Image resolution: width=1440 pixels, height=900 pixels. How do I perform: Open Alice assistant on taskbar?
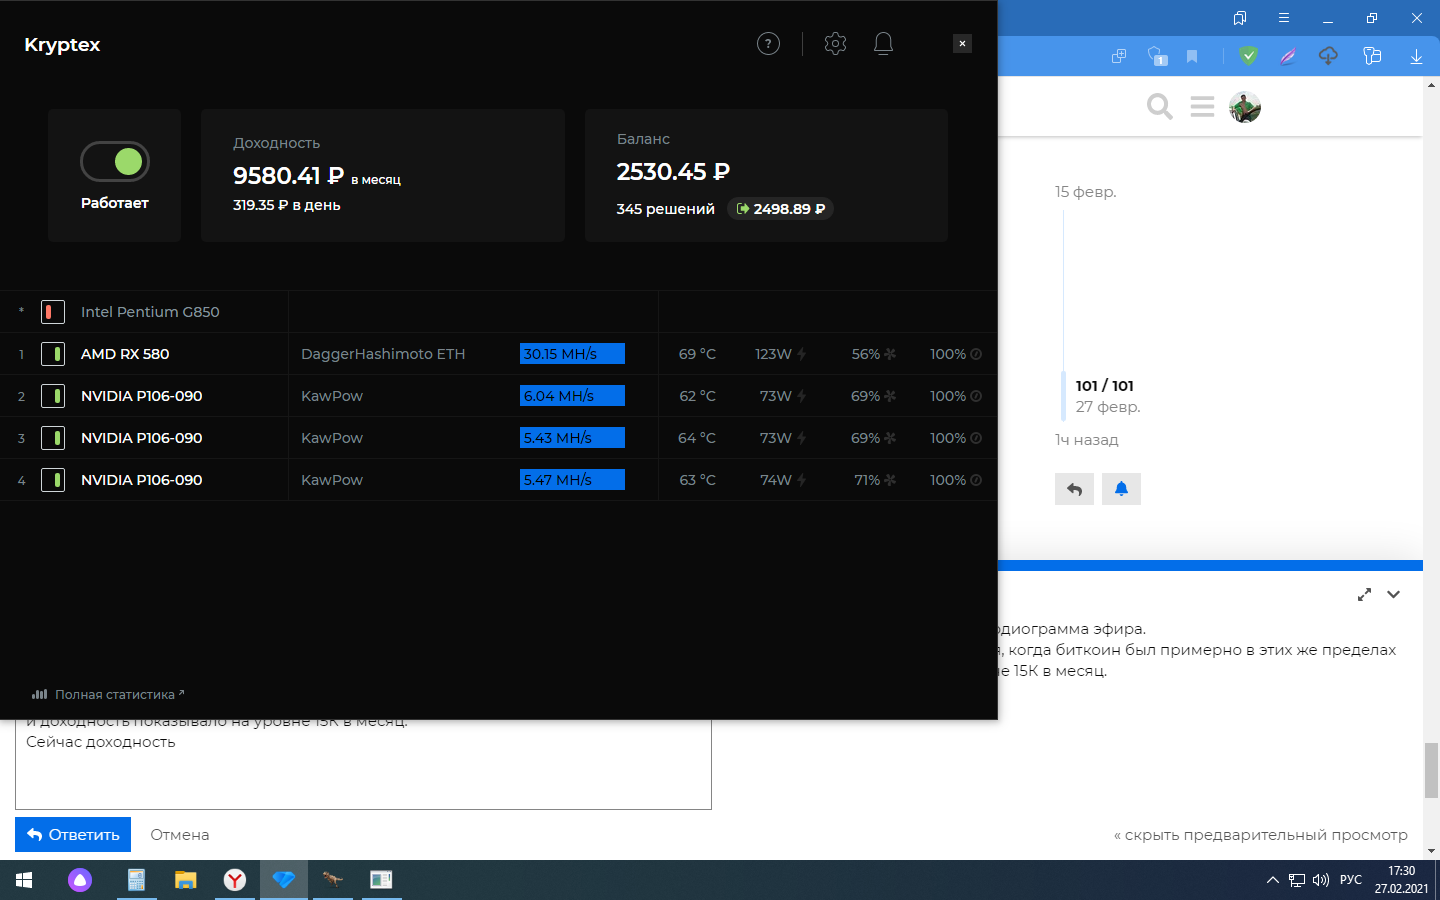click(x=80, y=880)
